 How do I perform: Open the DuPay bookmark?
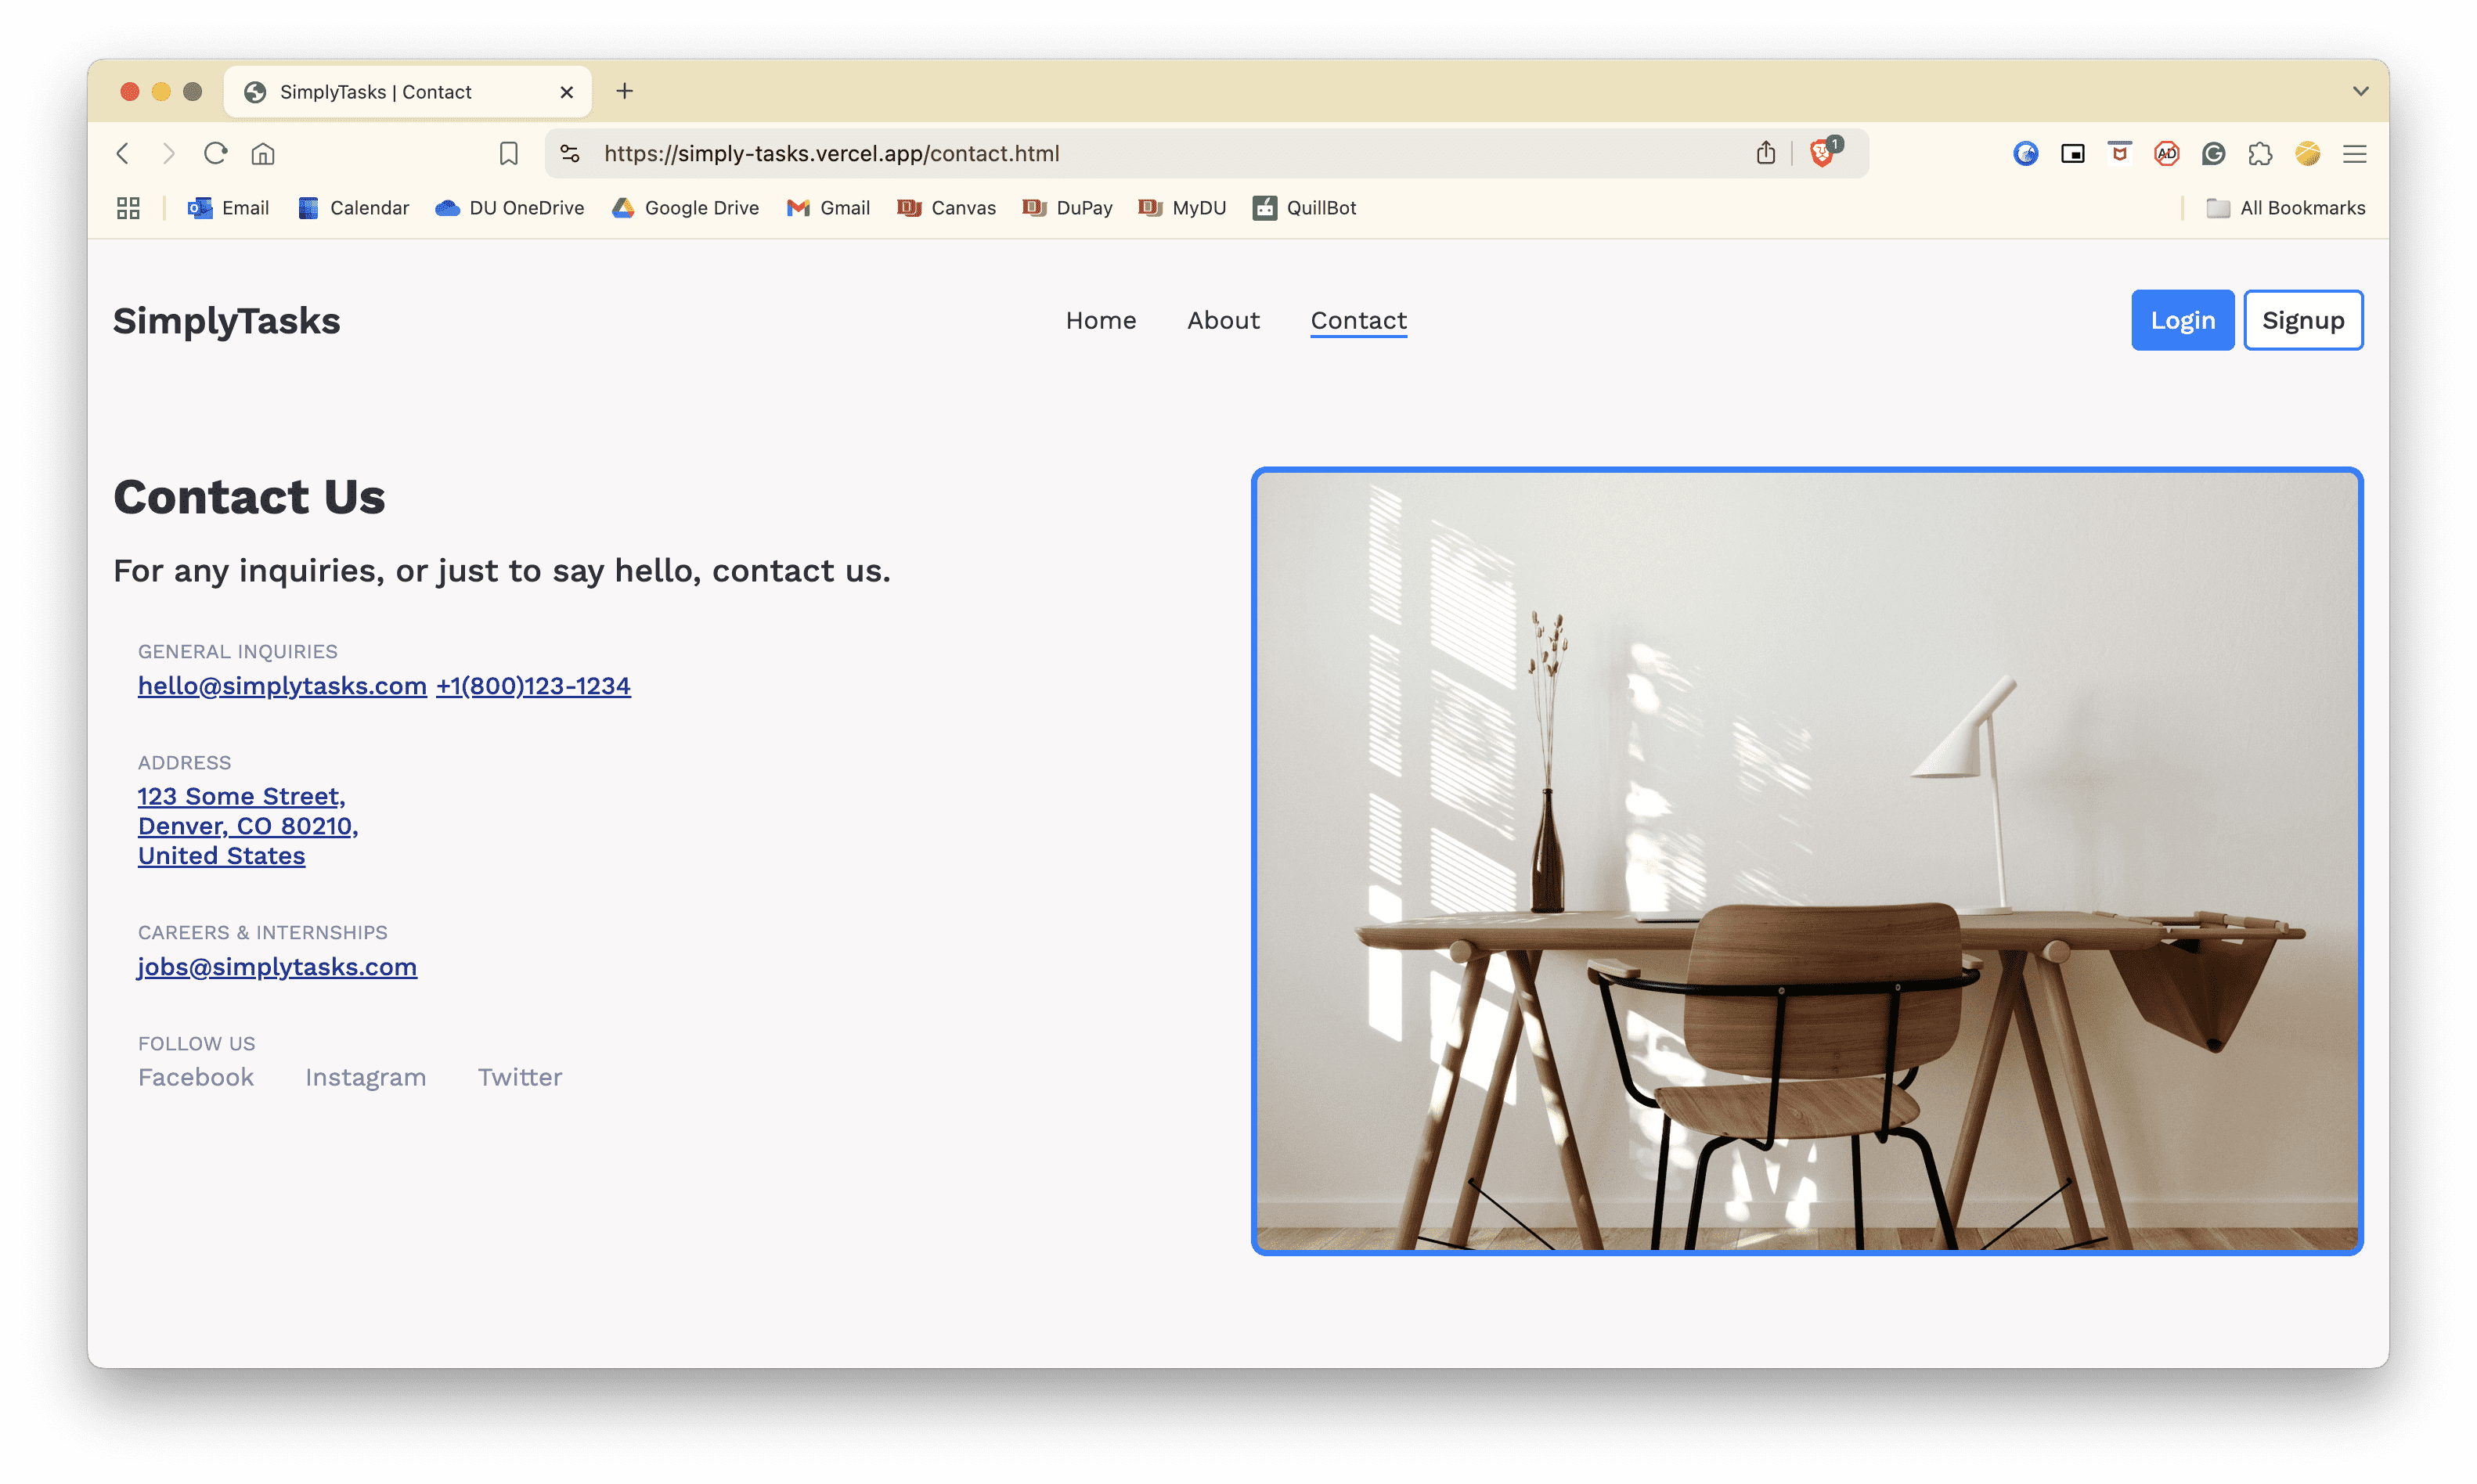coord(1067,208)
